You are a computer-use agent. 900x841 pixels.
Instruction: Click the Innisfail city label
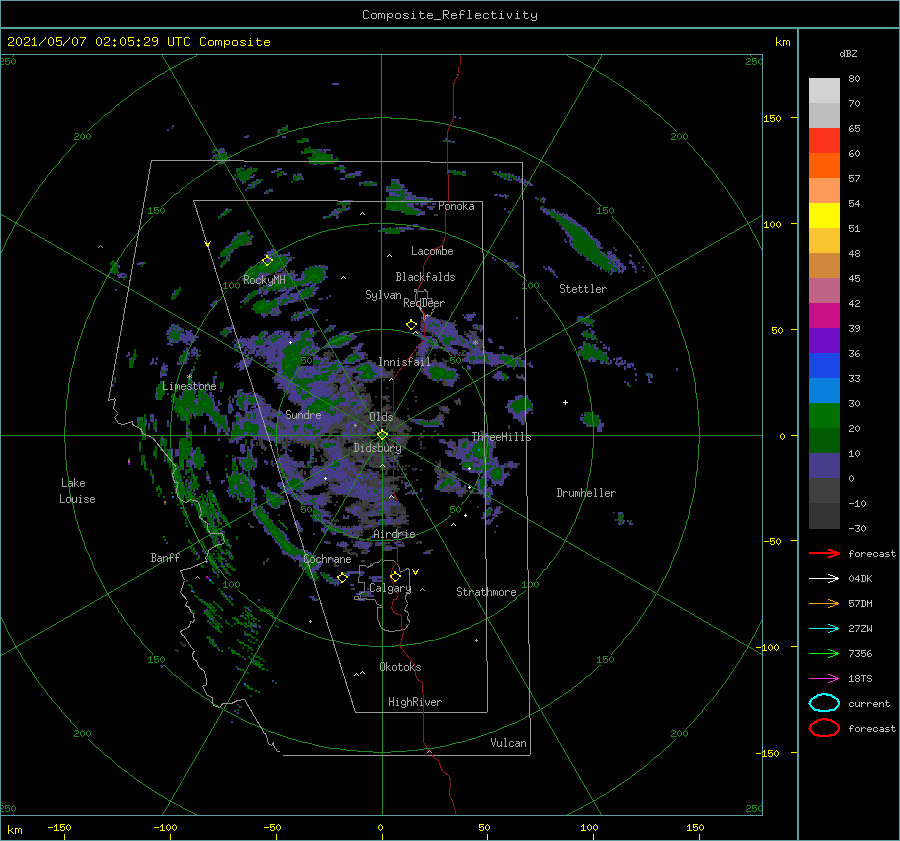(404, 362)
